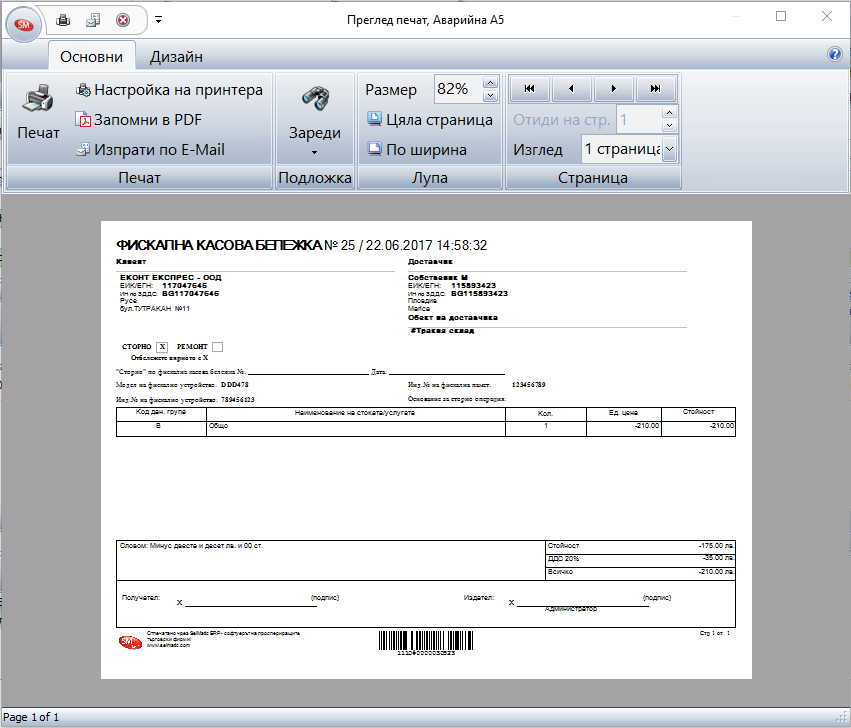Viewport: 851px width, 728px height.
Task: Click Изпрати по E-Mail
Action: pos(150,149)
